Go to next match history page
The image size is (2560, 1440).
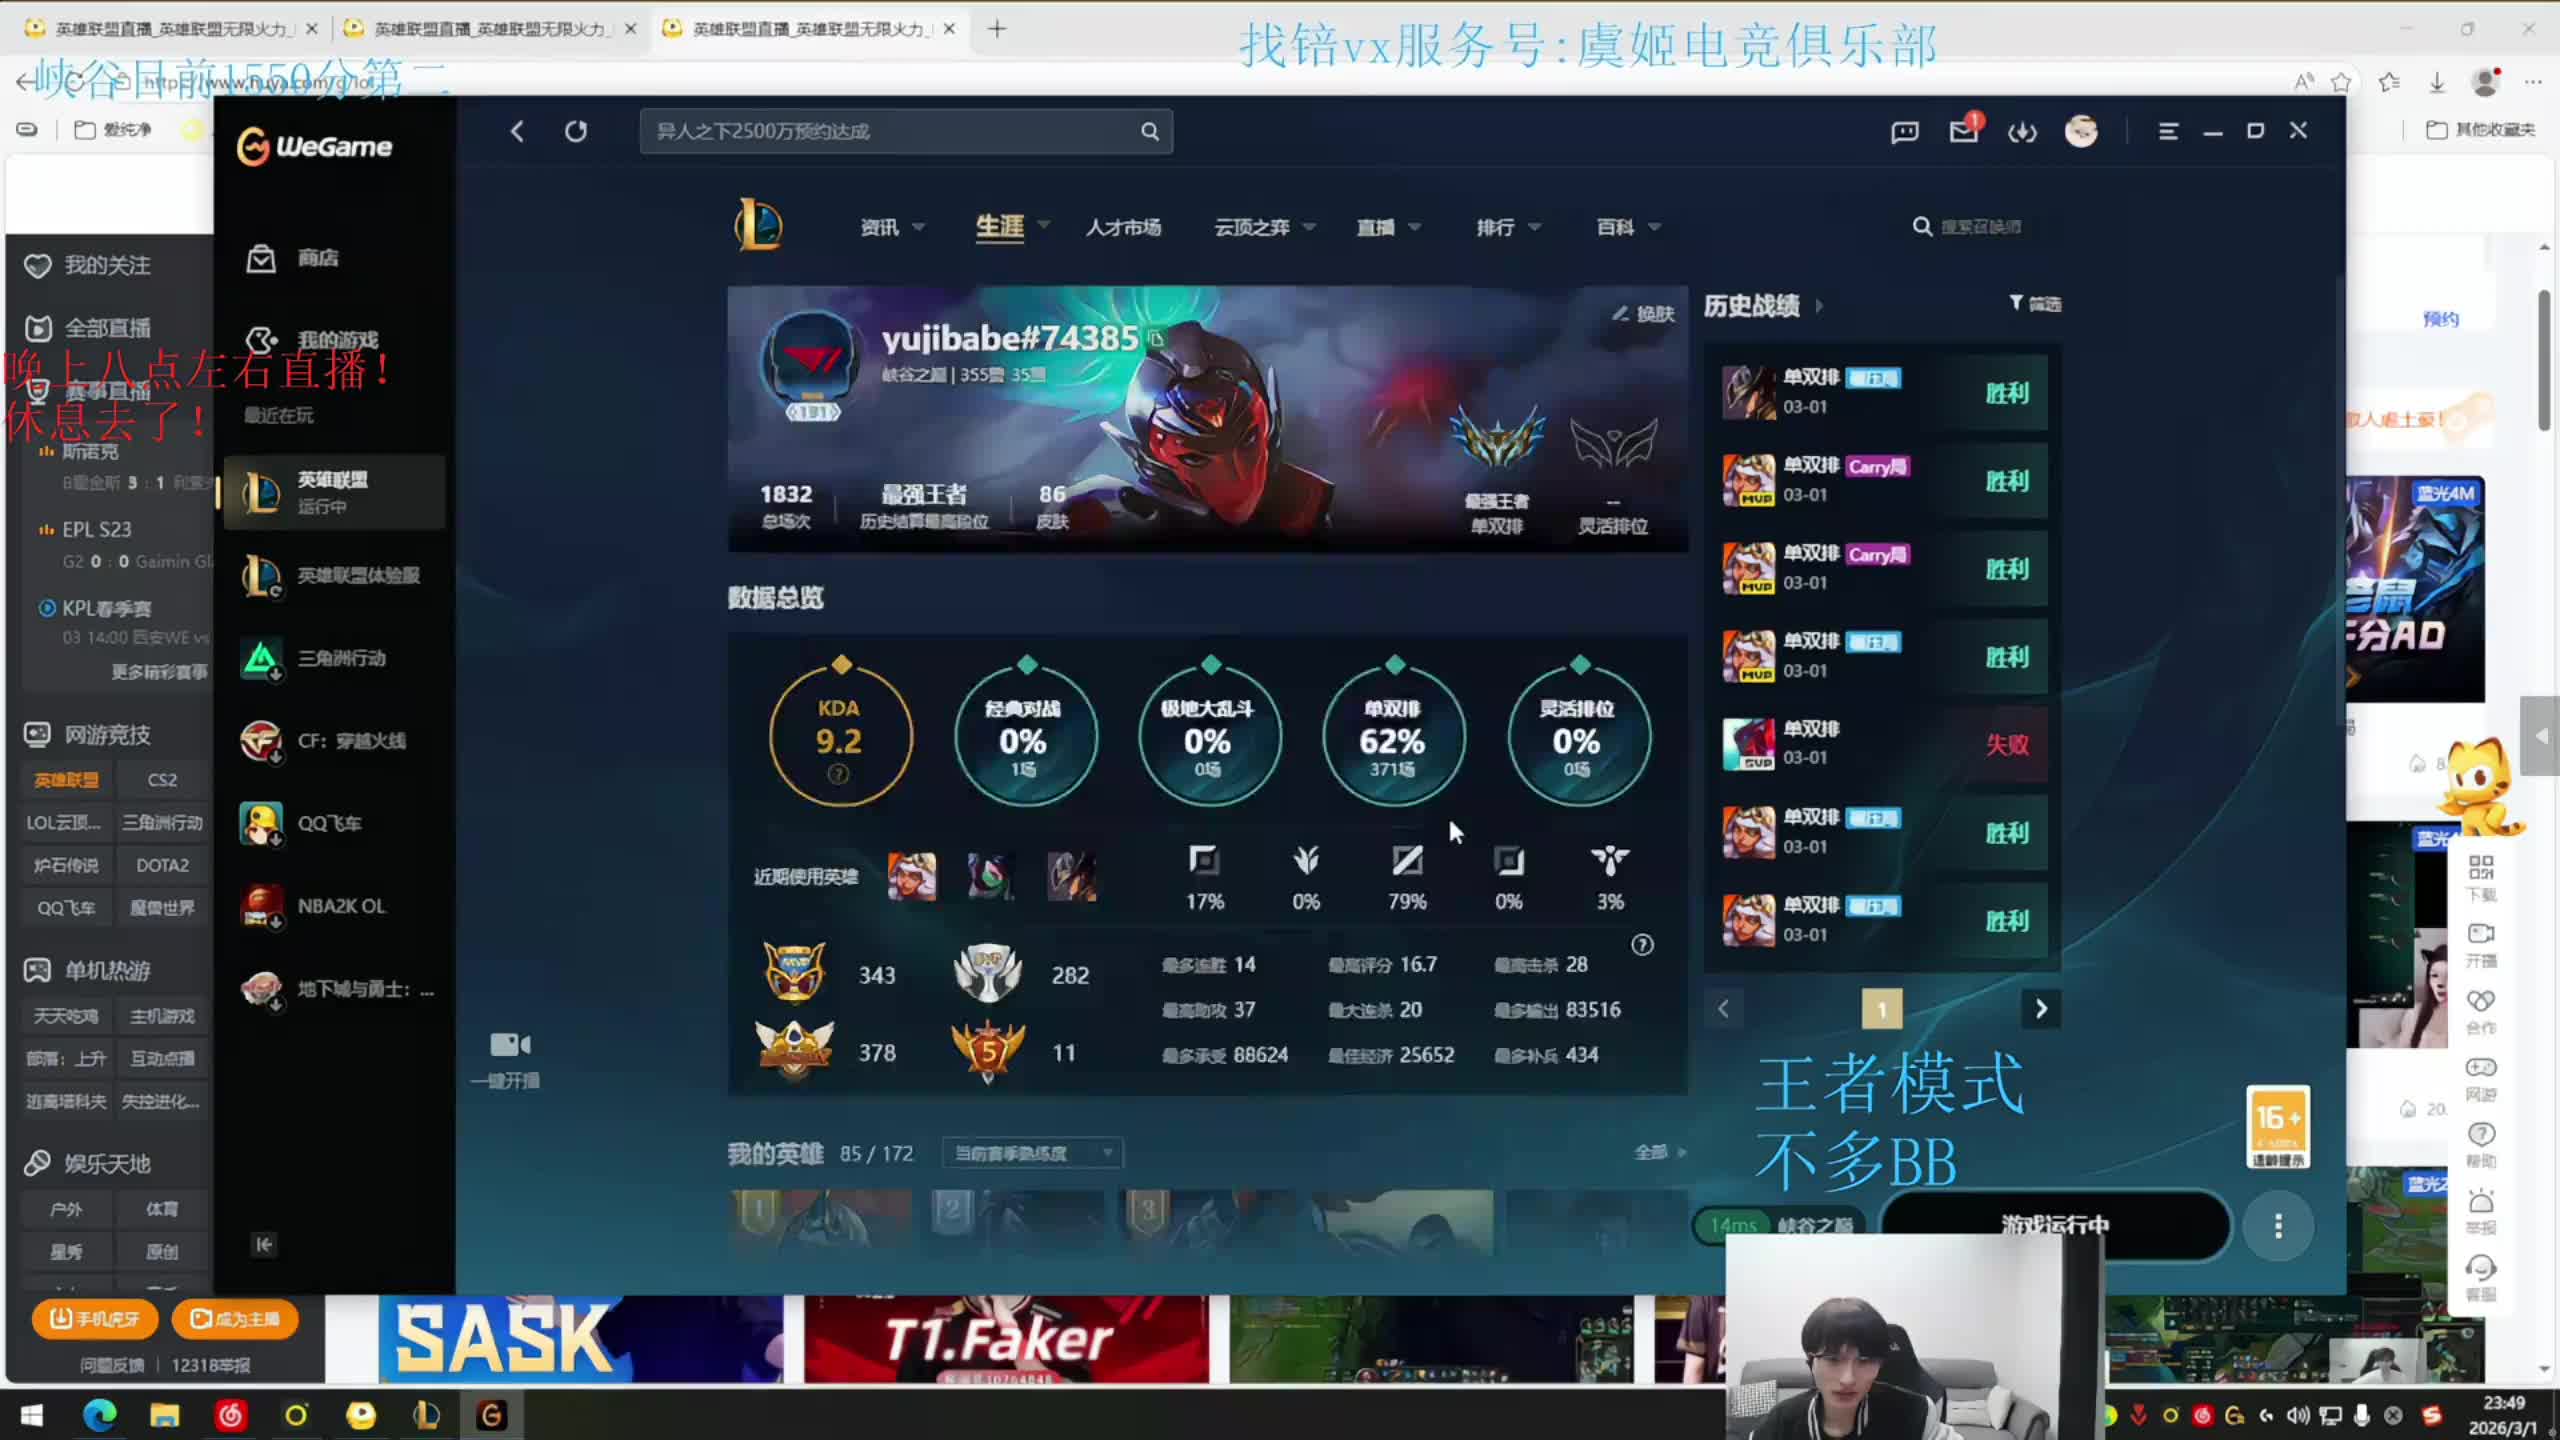click(x=2041, y=1009)
